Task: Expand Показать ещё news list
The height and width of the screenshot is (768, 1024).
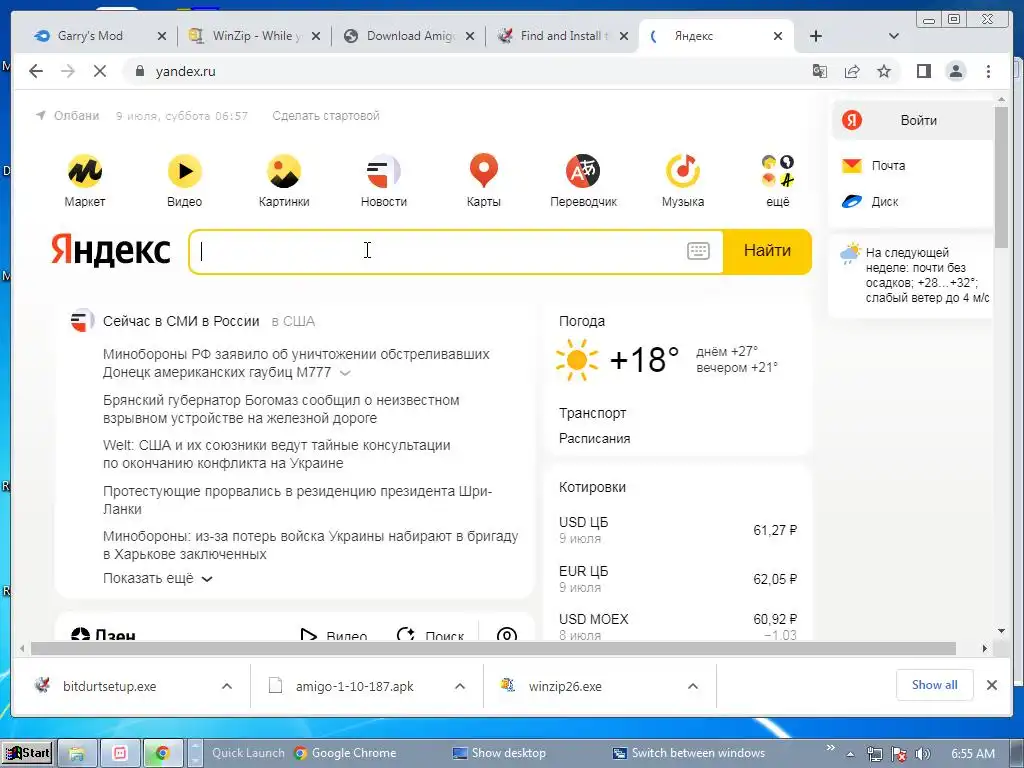Action: click(x=158, y=579)
